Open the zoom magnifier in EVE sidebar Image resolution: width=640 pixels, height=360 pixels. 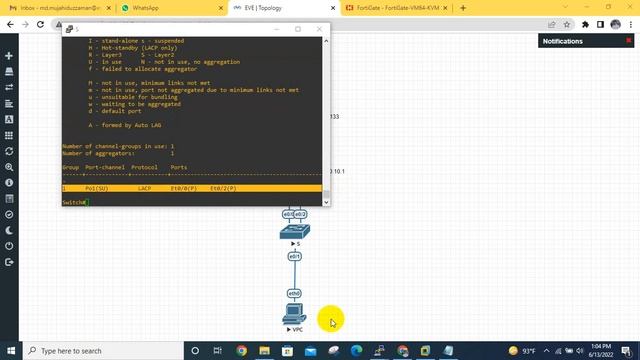coord(9,167)
